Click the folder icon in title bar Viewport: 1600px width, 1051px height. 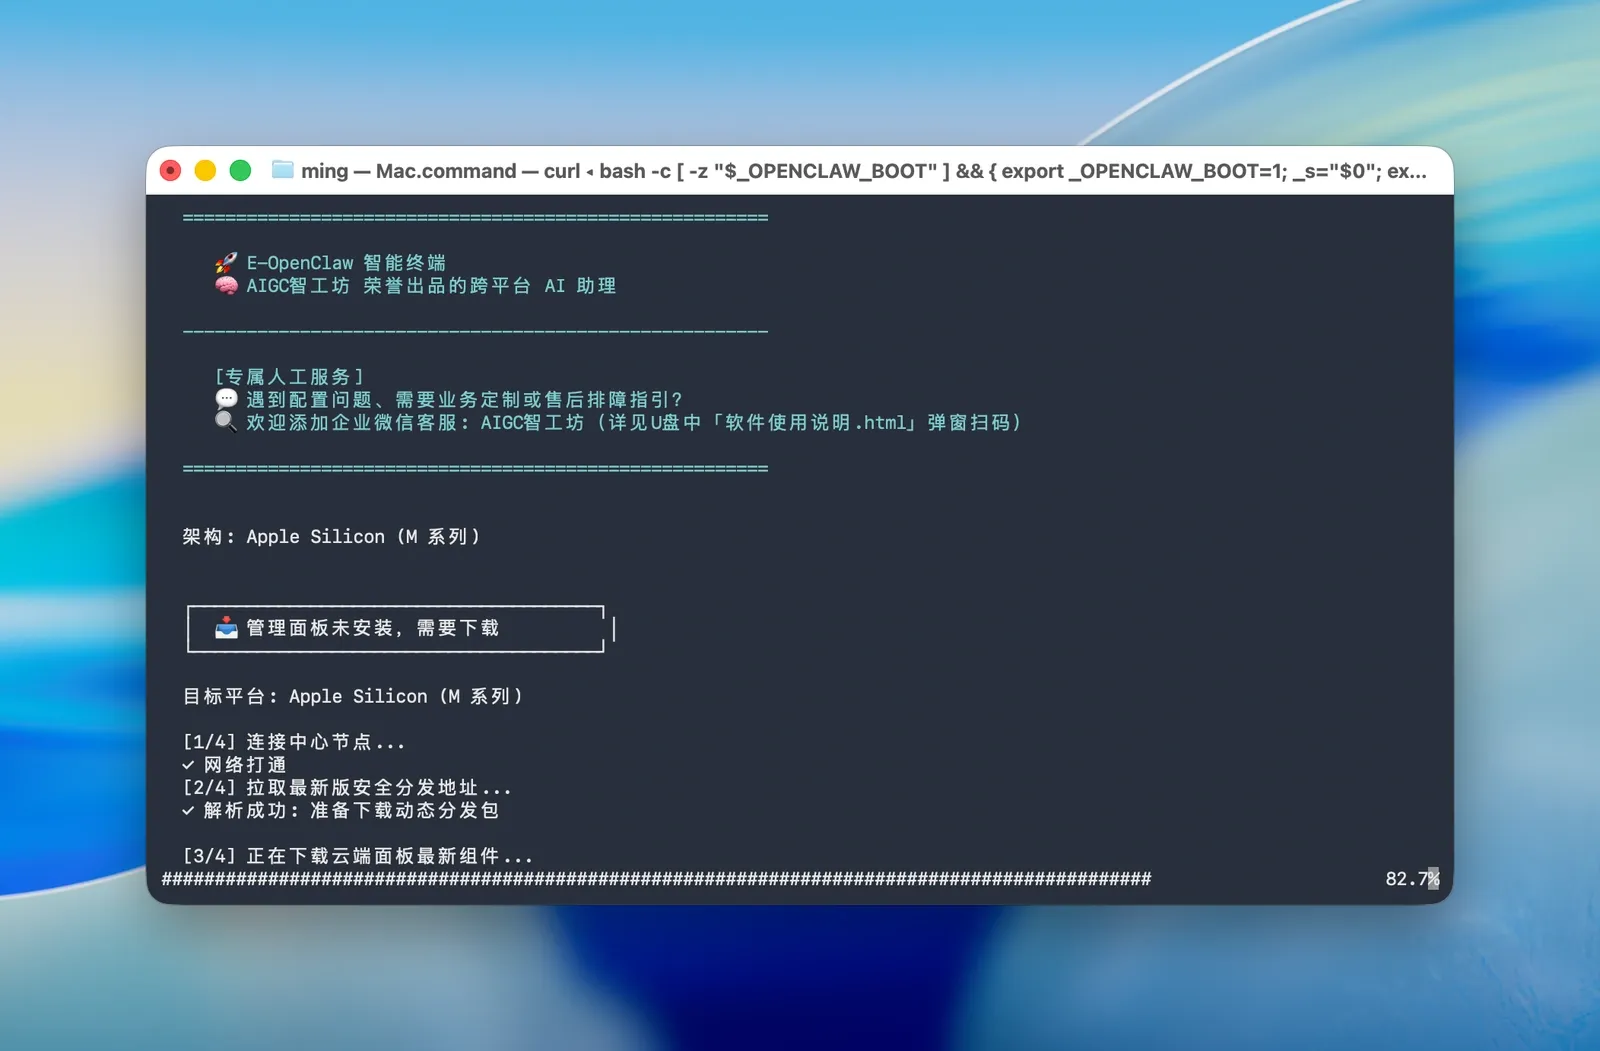tap(283, 170)
